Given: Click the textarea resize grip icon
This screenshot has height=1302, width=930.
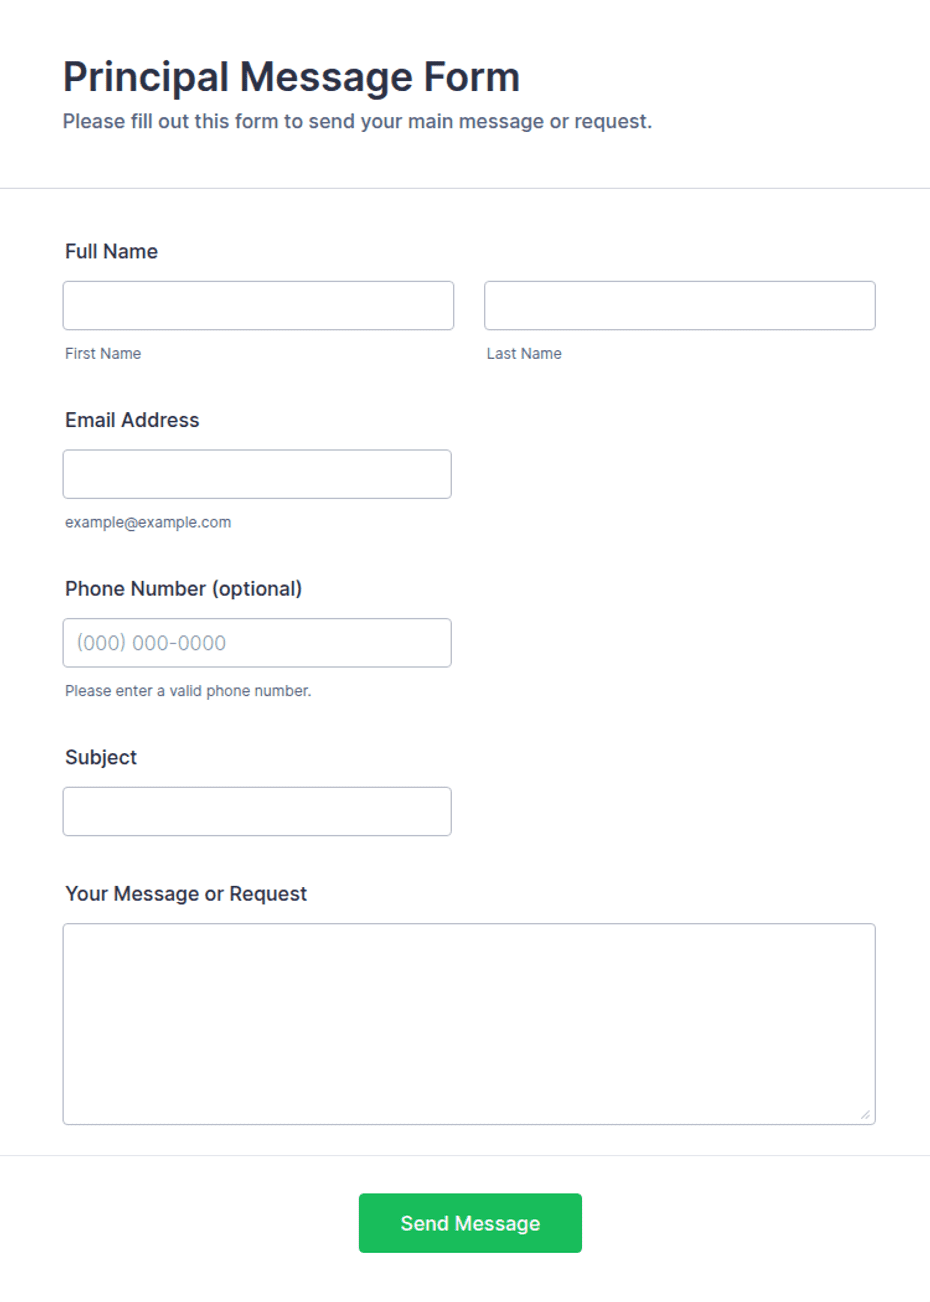Looking at the screenshot, I should click(865, 1114).
